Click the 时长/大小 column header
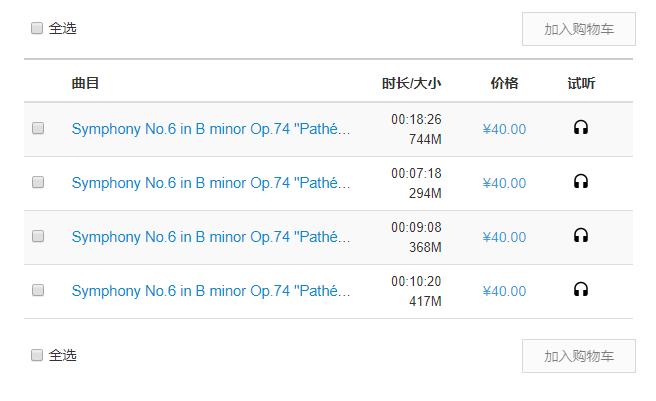This screenshot has height=401, width=656. point(411,83)
